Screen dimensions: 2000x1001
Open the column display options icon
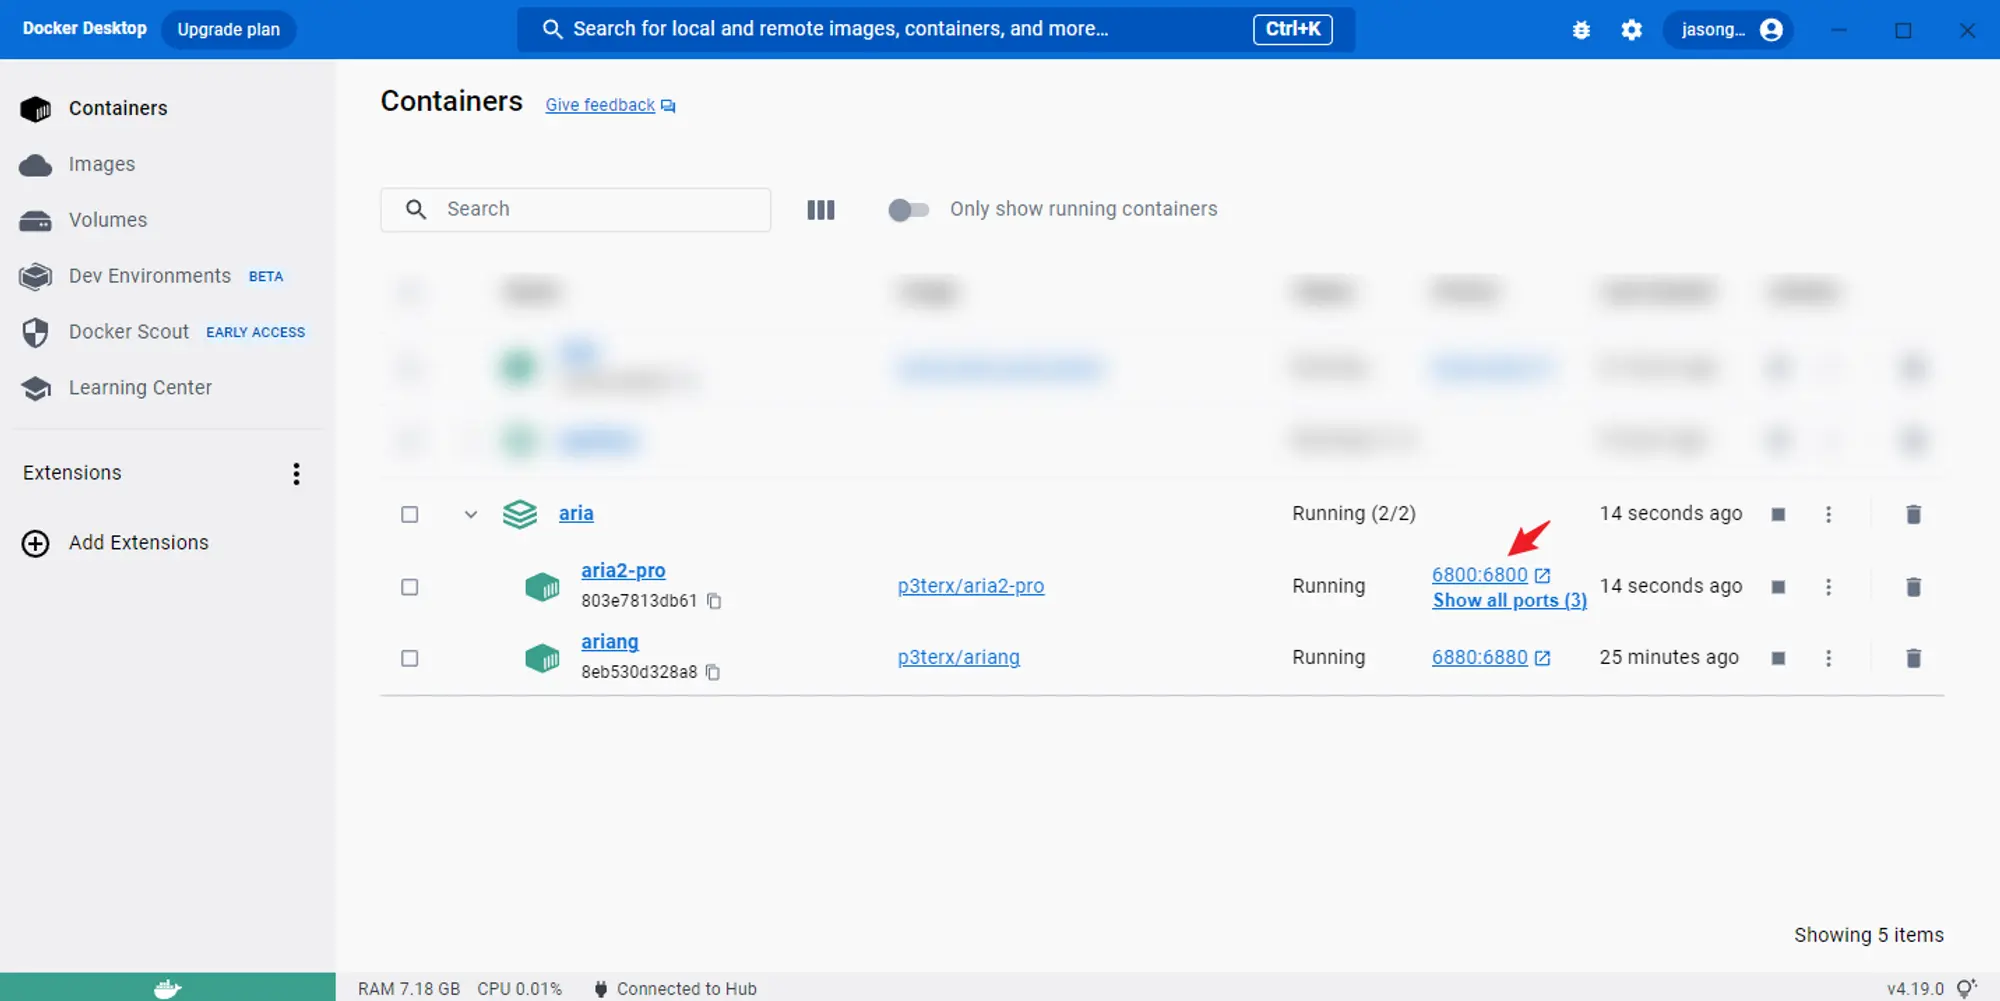(821, 210)
